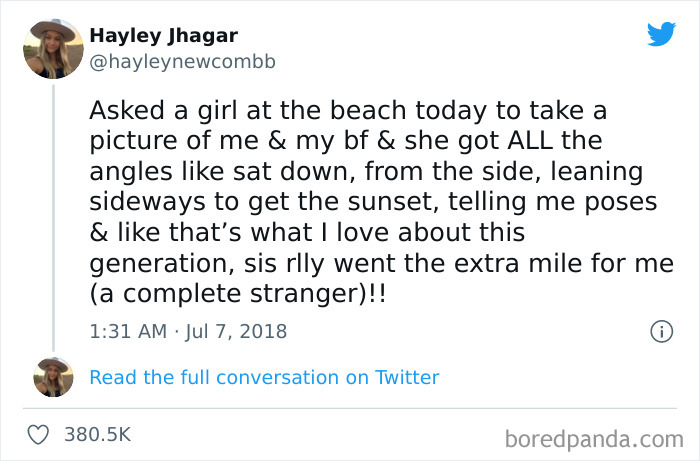Open Hayley Jhagar's large profile avatar

(53, 48)
